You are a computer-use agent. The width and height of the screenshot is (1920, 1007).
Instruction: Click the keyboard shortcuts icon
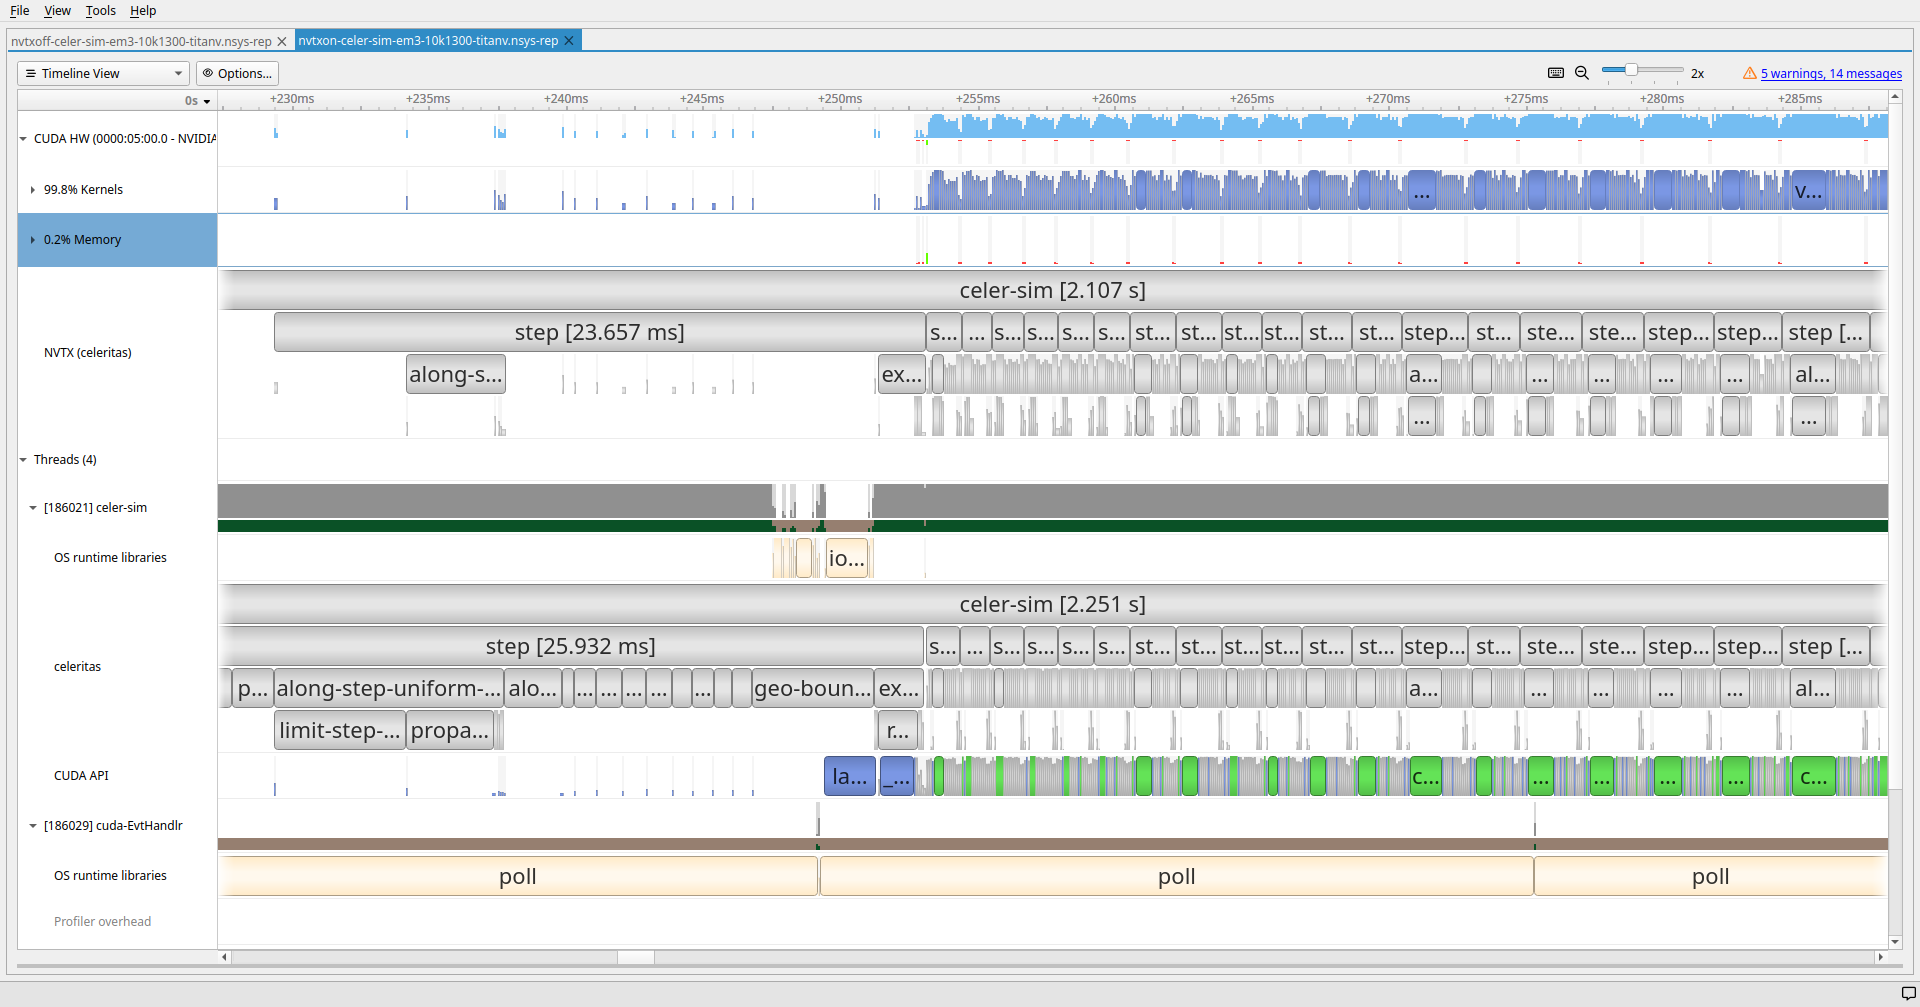point(1555,73)
